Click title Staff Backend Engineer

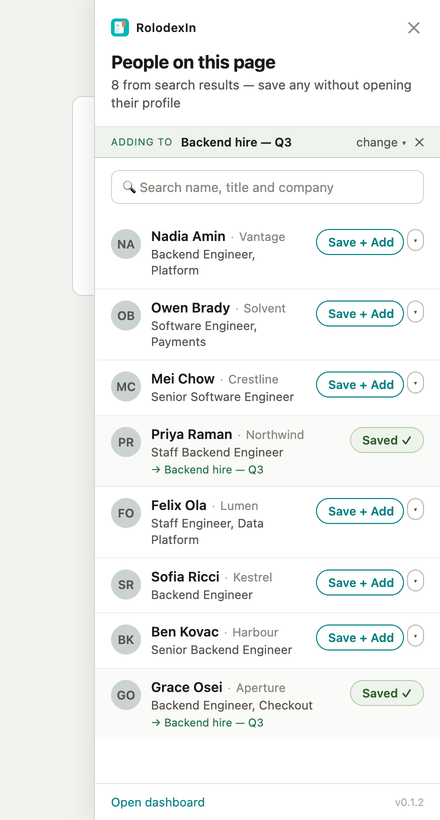(x=217, y=452)
